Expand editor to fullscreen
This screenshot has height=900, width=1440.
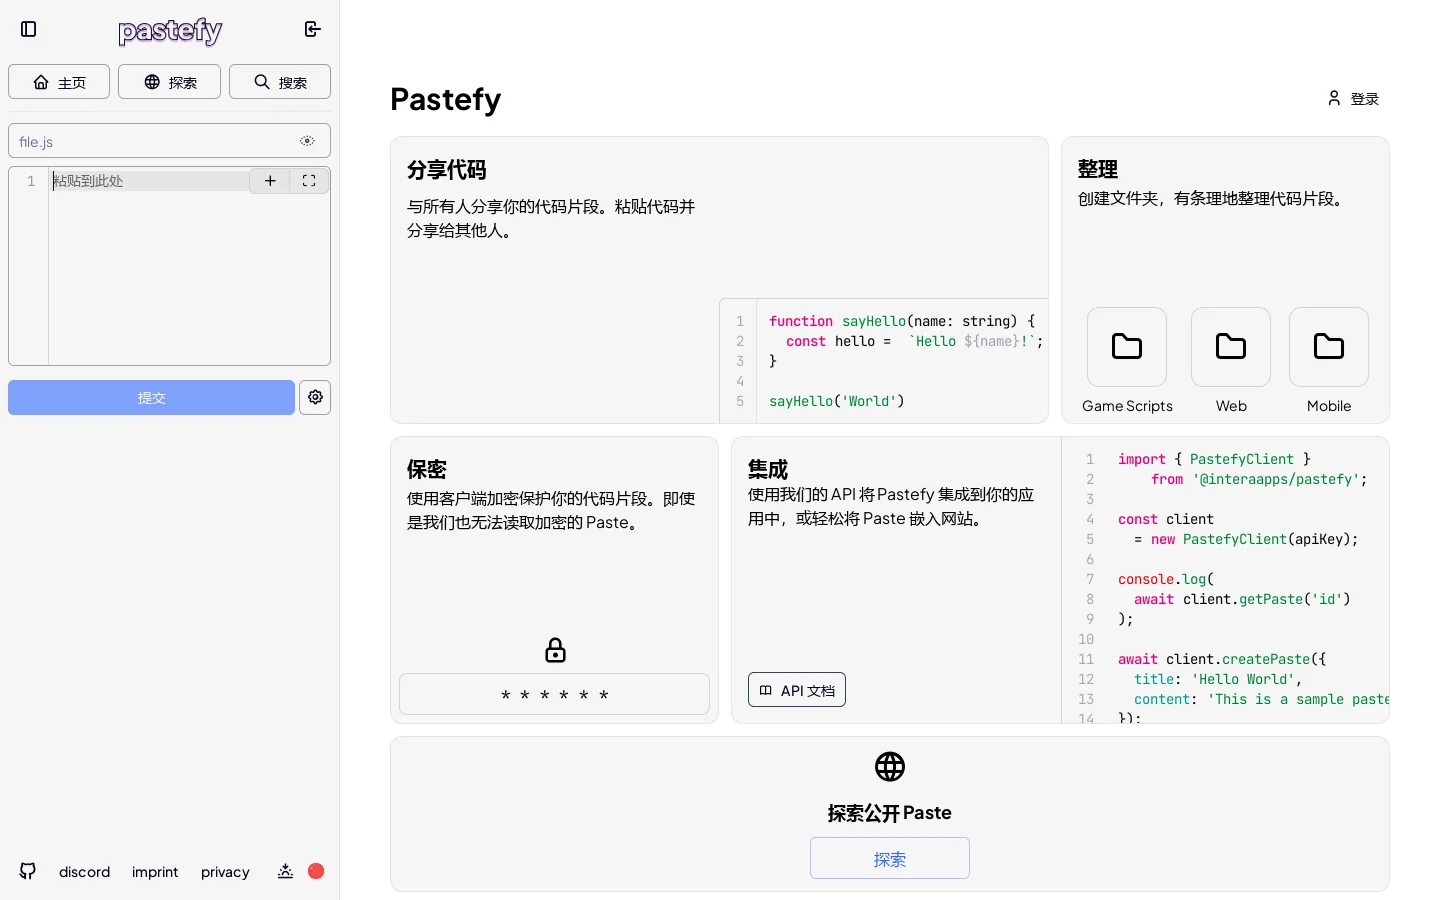point(309,181)
